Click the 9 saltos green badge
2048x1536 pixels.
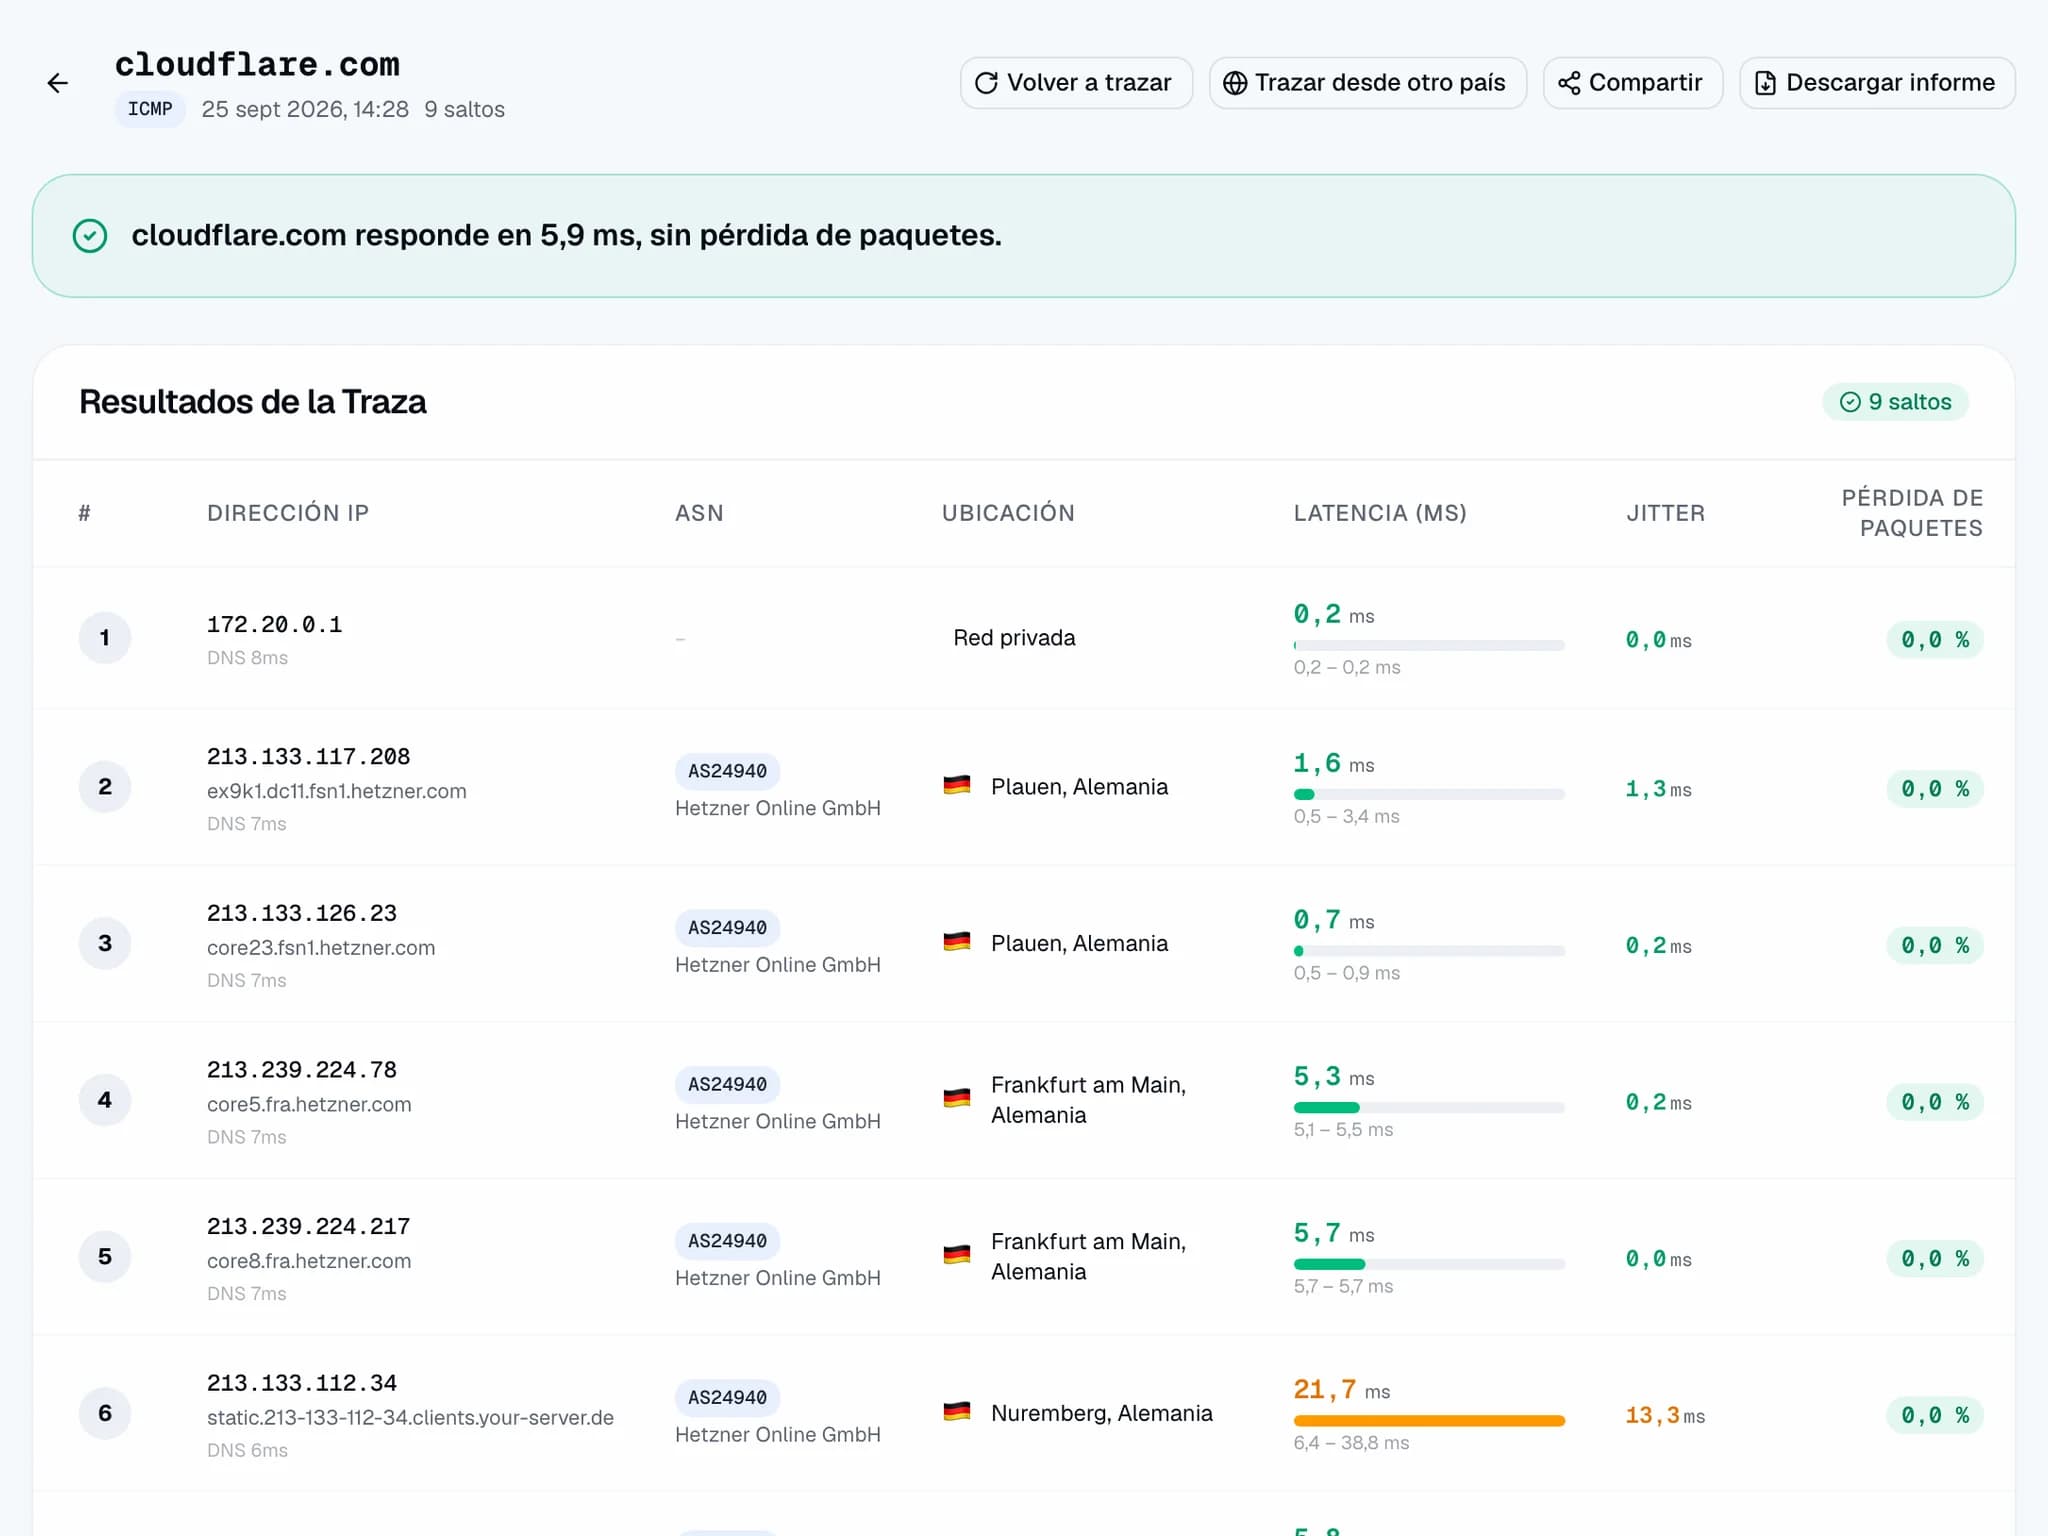(1895, 402)
